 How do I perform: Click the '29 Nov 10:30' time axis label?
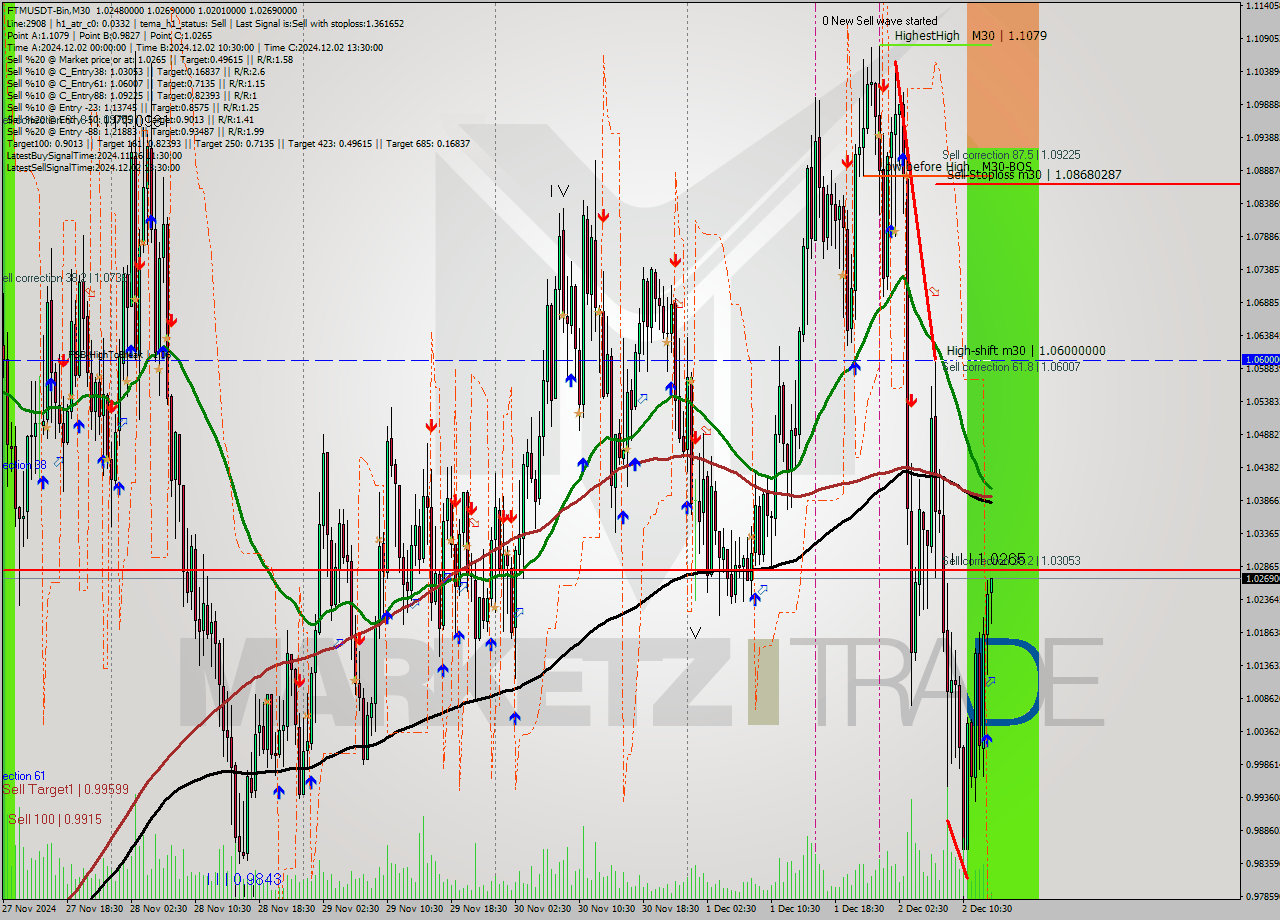pyautogui.click(x=415, y=909)
